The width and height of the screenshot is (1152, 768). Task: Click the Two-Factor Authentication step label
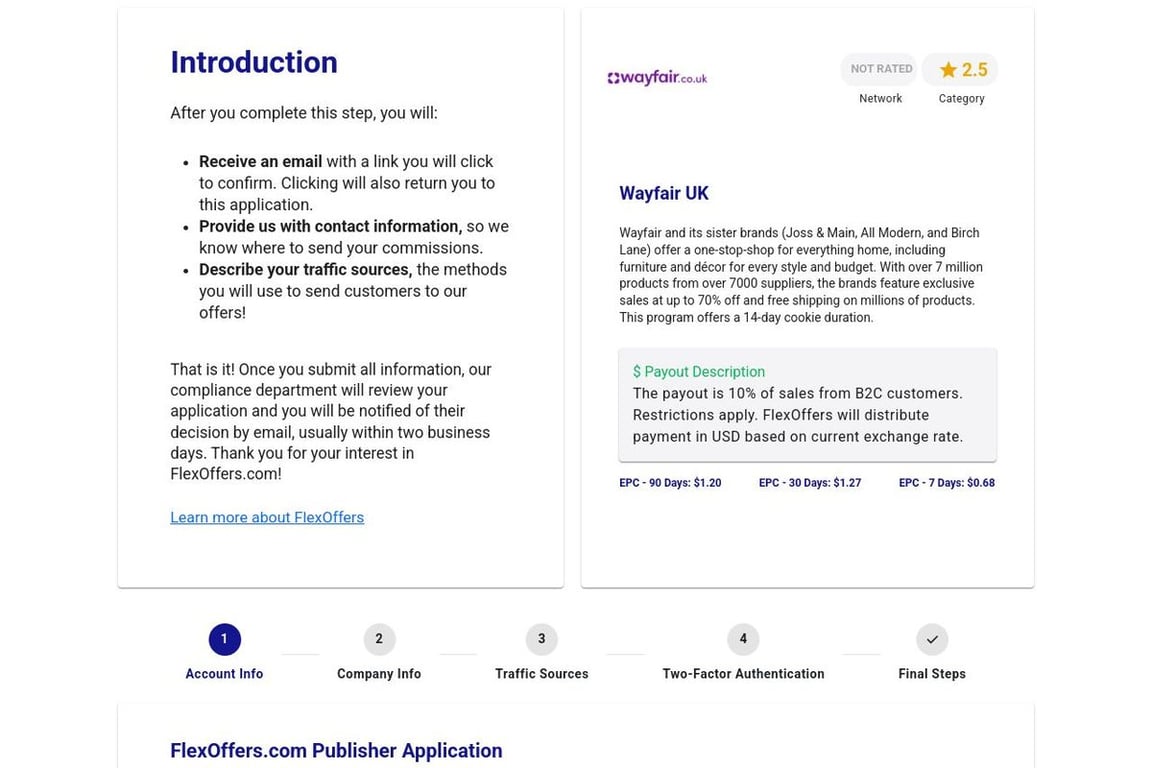pyautogui.click(x=743, y=674)
